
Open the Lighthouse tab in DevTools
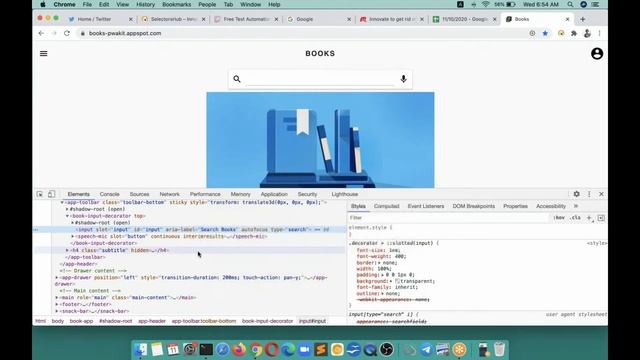[344, 194]
